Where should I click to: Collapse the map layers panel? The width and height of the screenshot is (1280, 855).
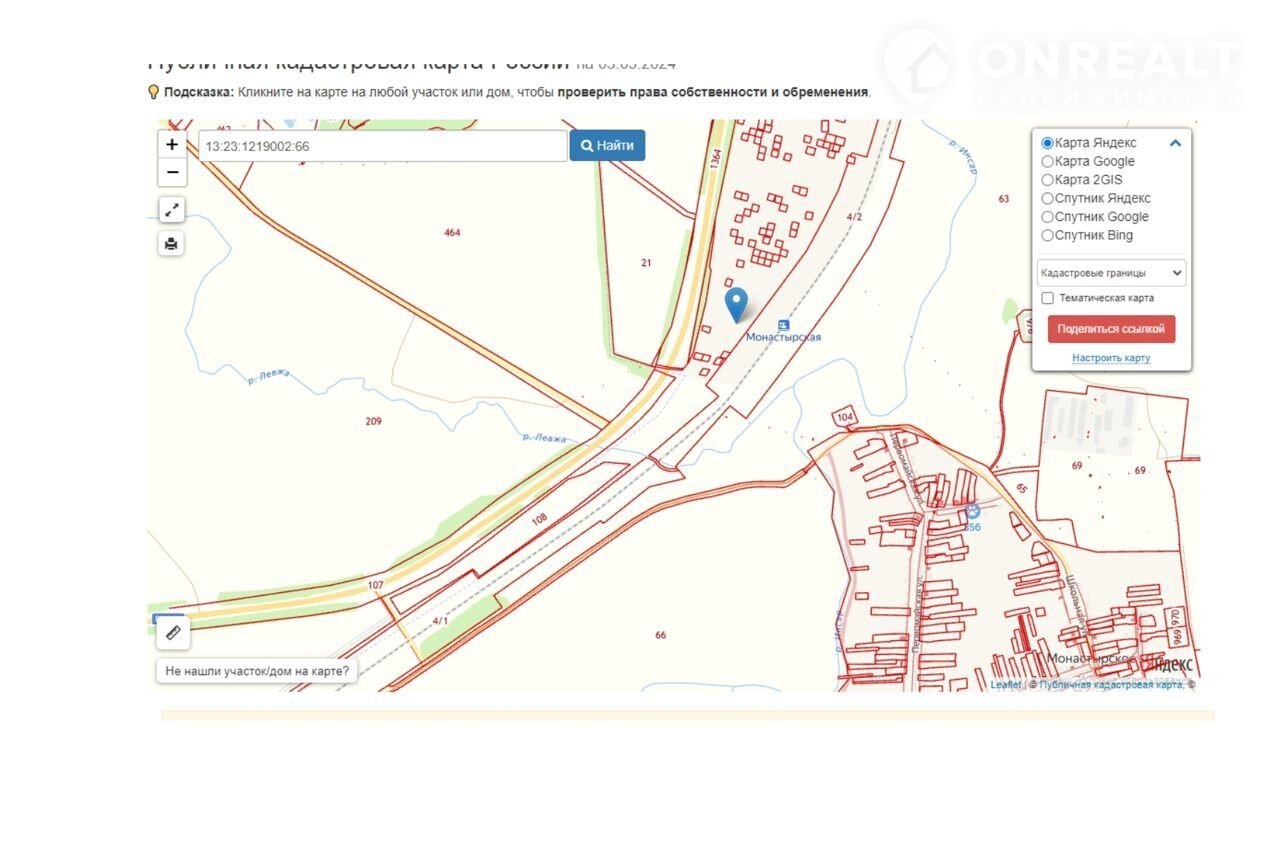[1175, 143]
